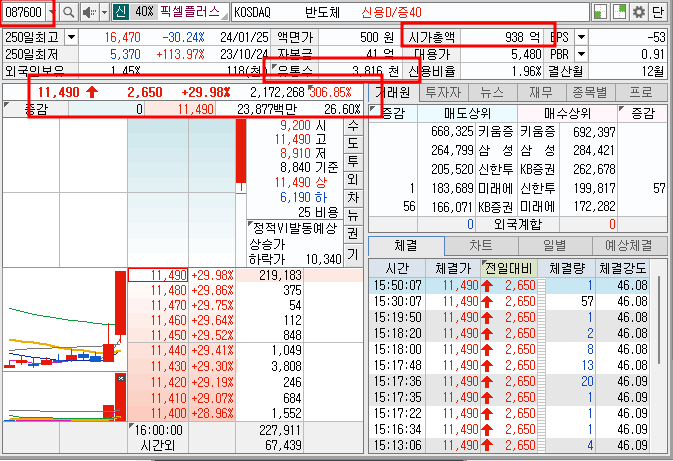Click the green layout icon right before the gear
Image resolution: width=673 pixels, height=461 pixels.
pyautogui.click(x=619, y=12)
